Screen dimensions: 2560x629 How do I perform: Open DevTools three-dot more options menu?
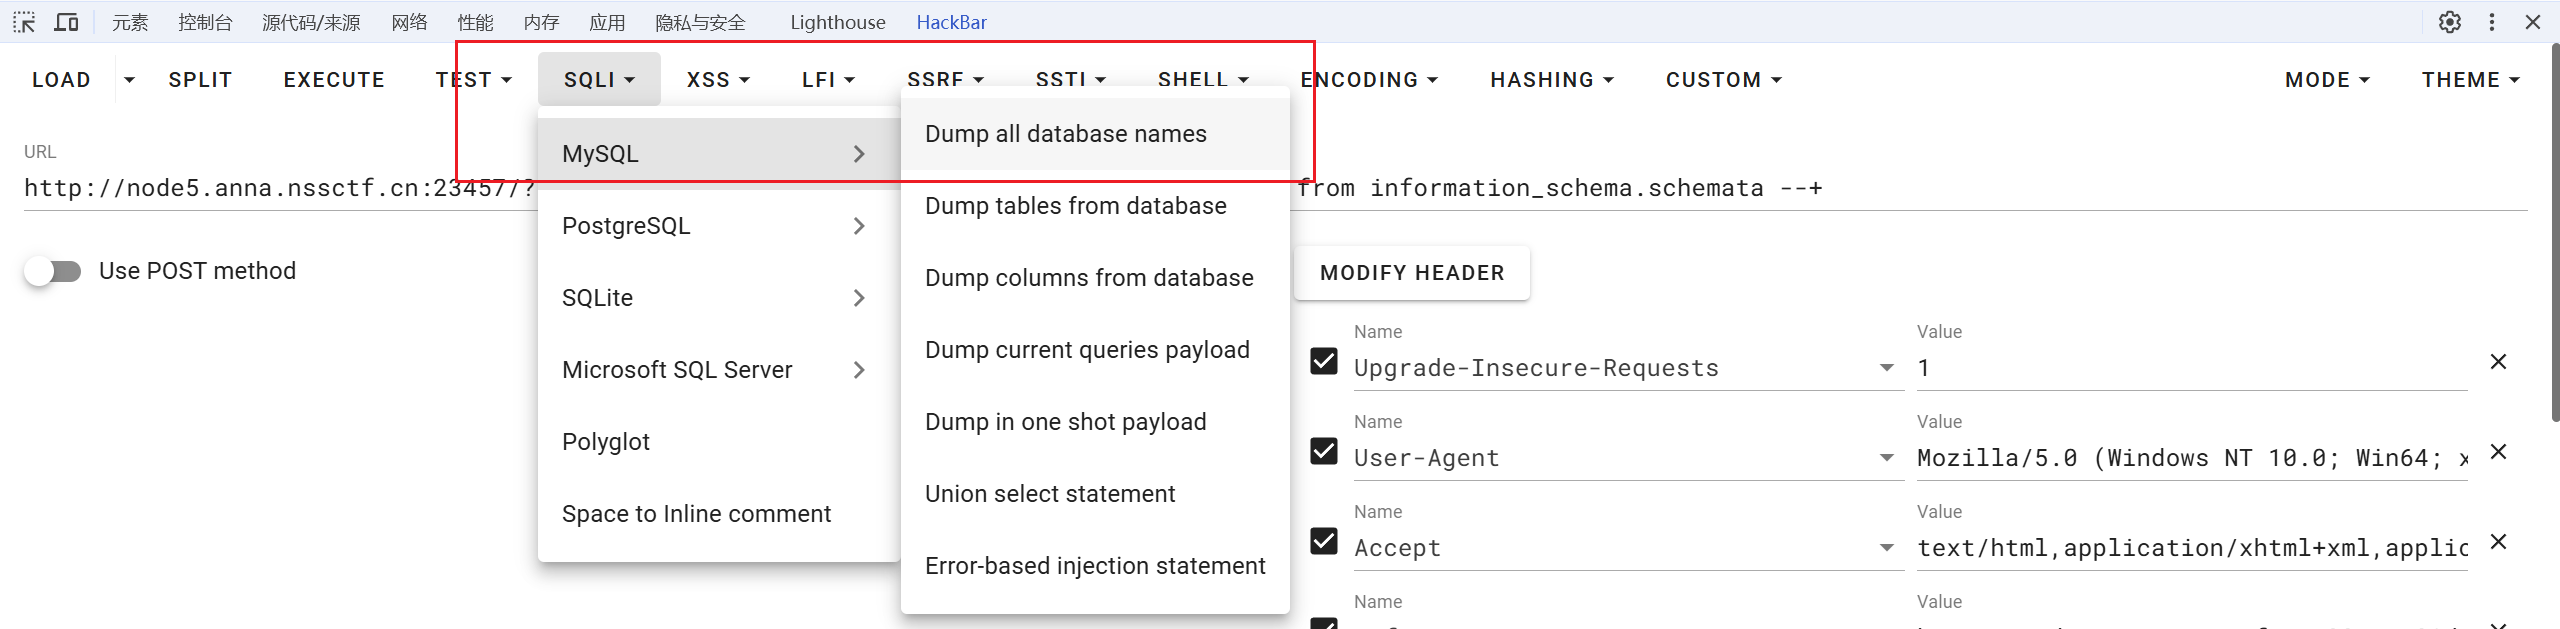coord(2492,22)
